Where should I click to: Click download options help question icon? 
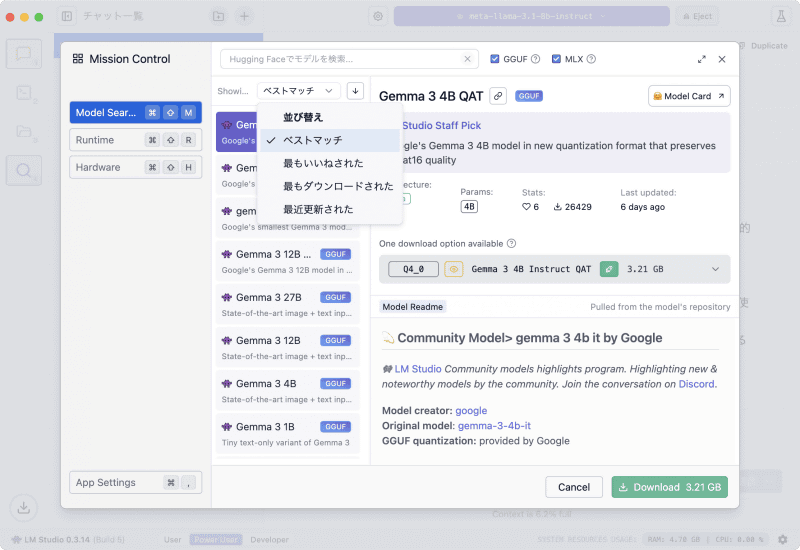[x=512, y=243]
